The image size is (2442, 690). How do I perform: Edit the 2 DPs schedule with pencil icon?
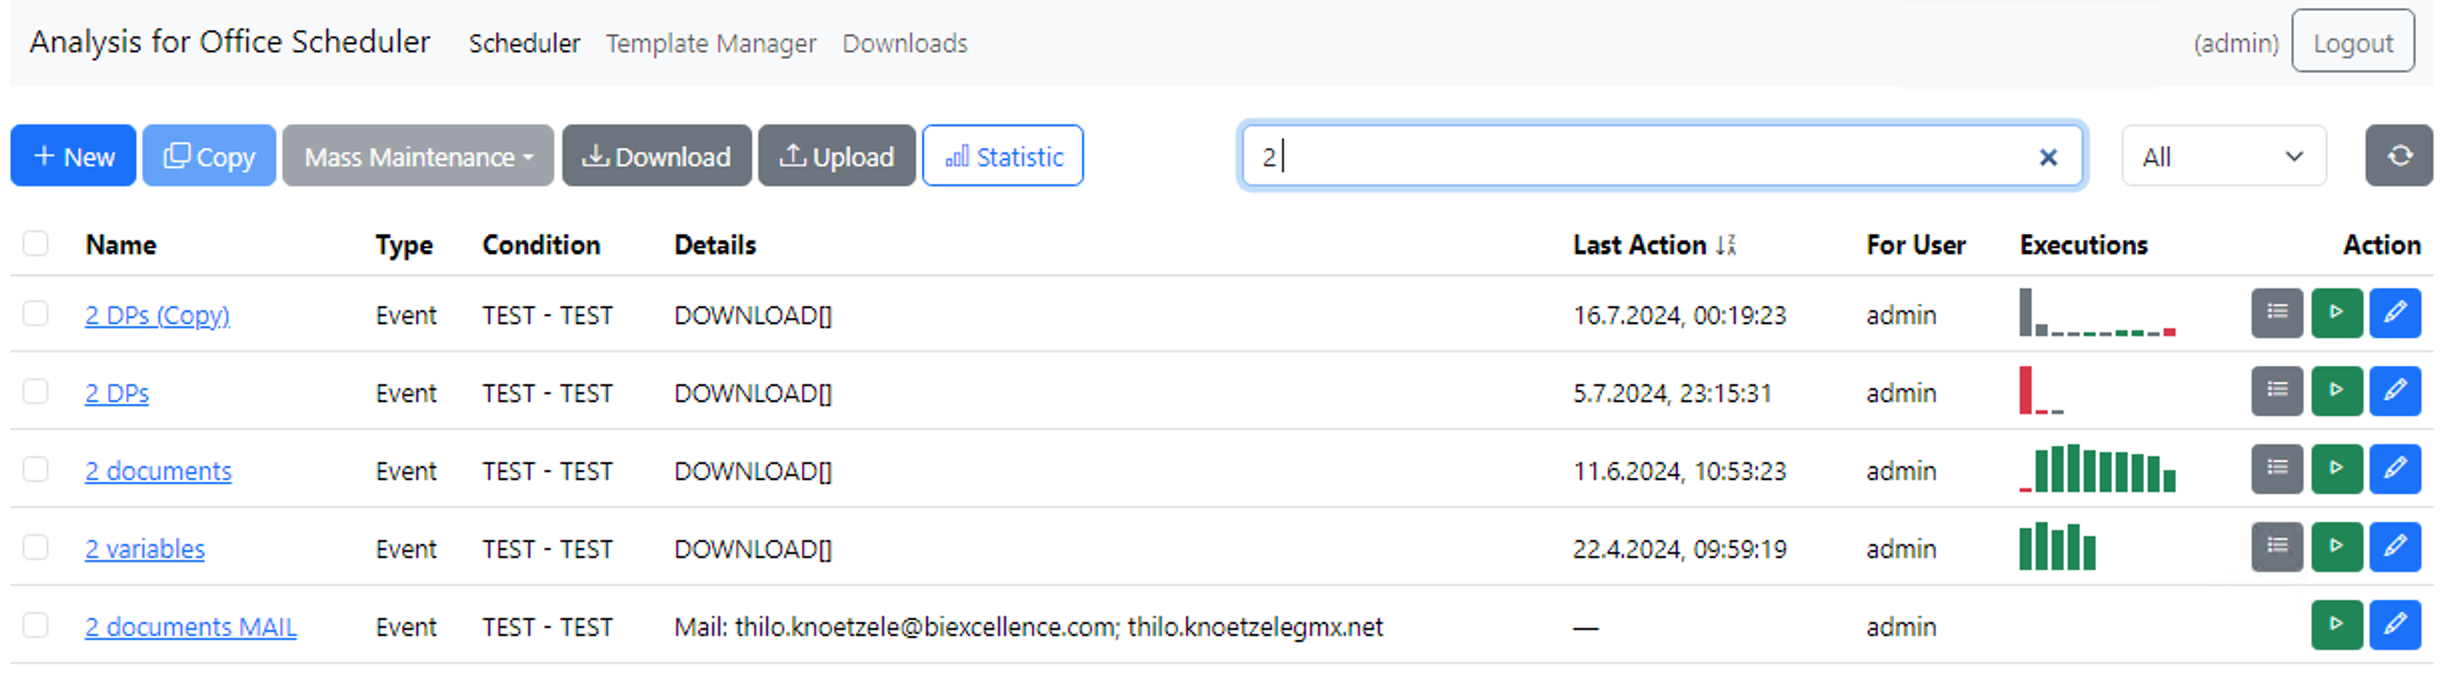point(2395,391)
